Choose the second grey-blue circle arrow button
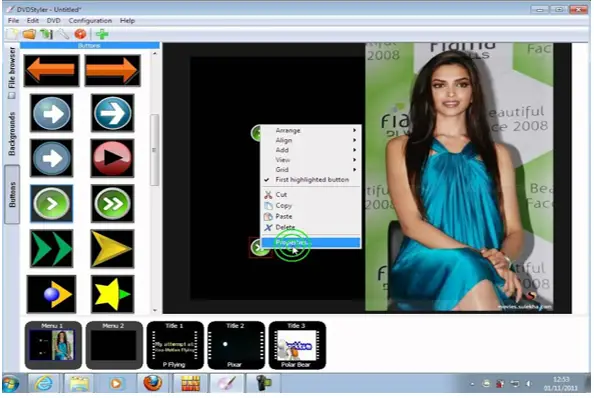The width and height of the screenshot is (594, 398). point(52,158)
